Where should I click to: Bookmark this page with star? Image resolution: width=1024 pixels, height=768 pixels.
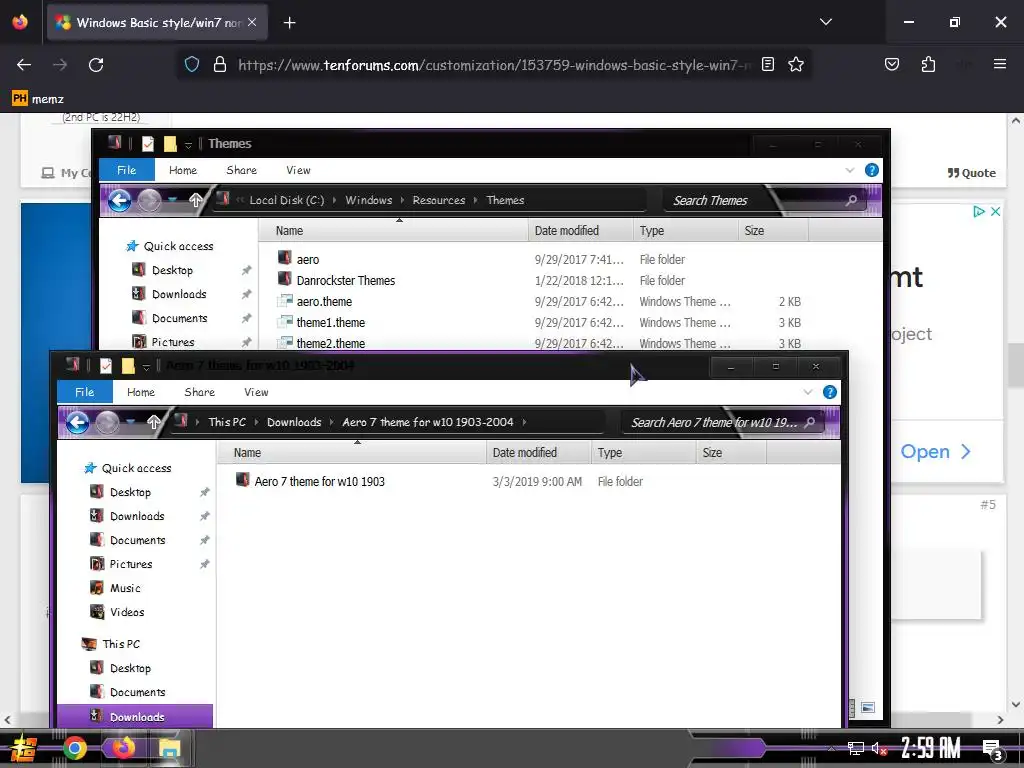[x=795, y=65]
